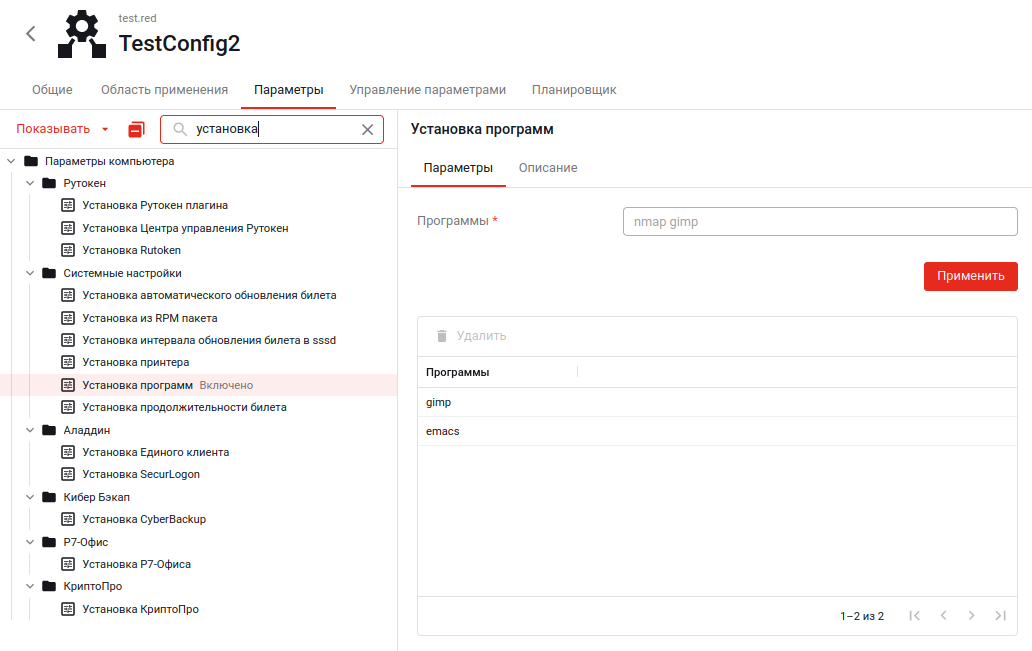1032x651 pixels.
Task: Open the Показывать dropdown filter
Action: 62,129
